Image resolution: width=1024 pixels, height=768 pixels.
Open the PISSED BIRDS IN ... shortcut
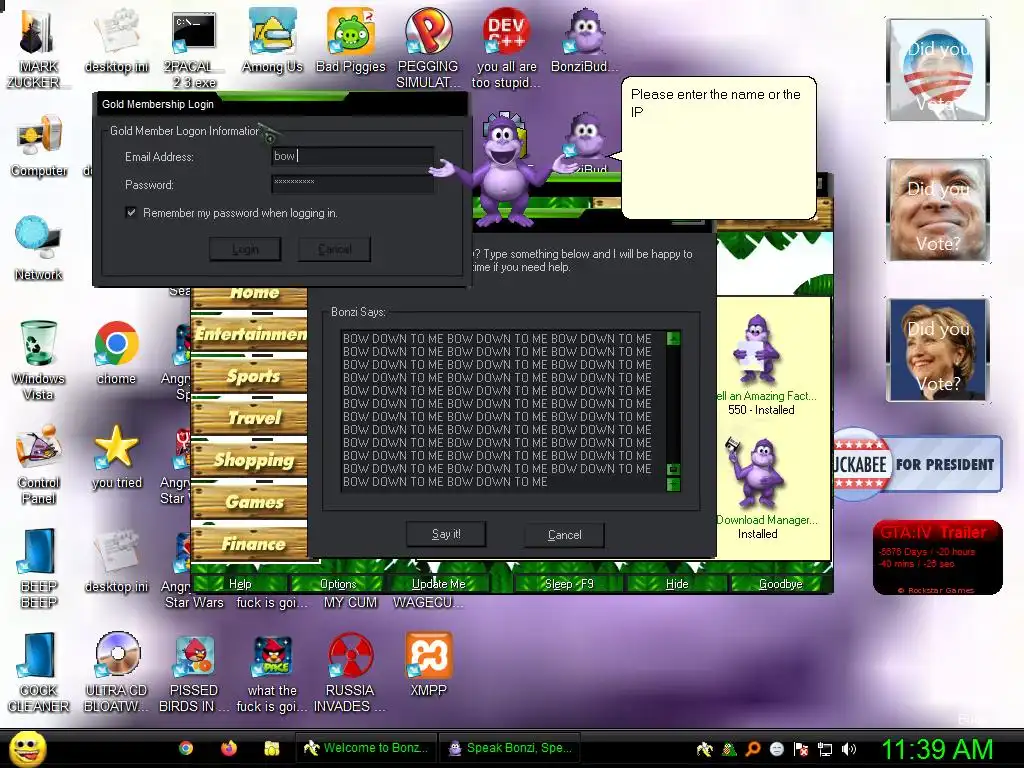[x=194, y=673]
